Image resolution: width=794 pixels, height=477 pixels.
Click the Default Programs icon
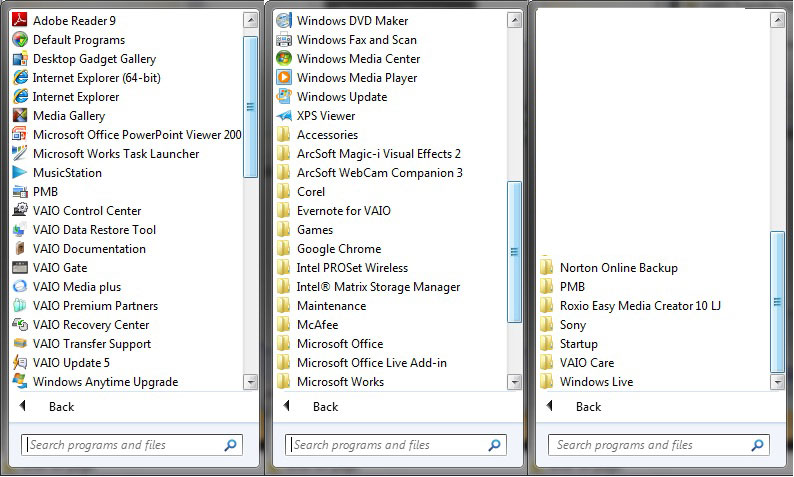click(20, 39)
